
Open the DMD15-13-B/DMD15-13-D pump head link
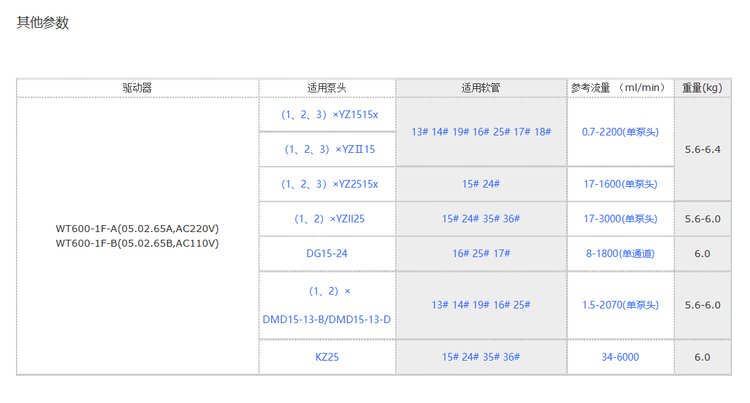tap(326, 319)
